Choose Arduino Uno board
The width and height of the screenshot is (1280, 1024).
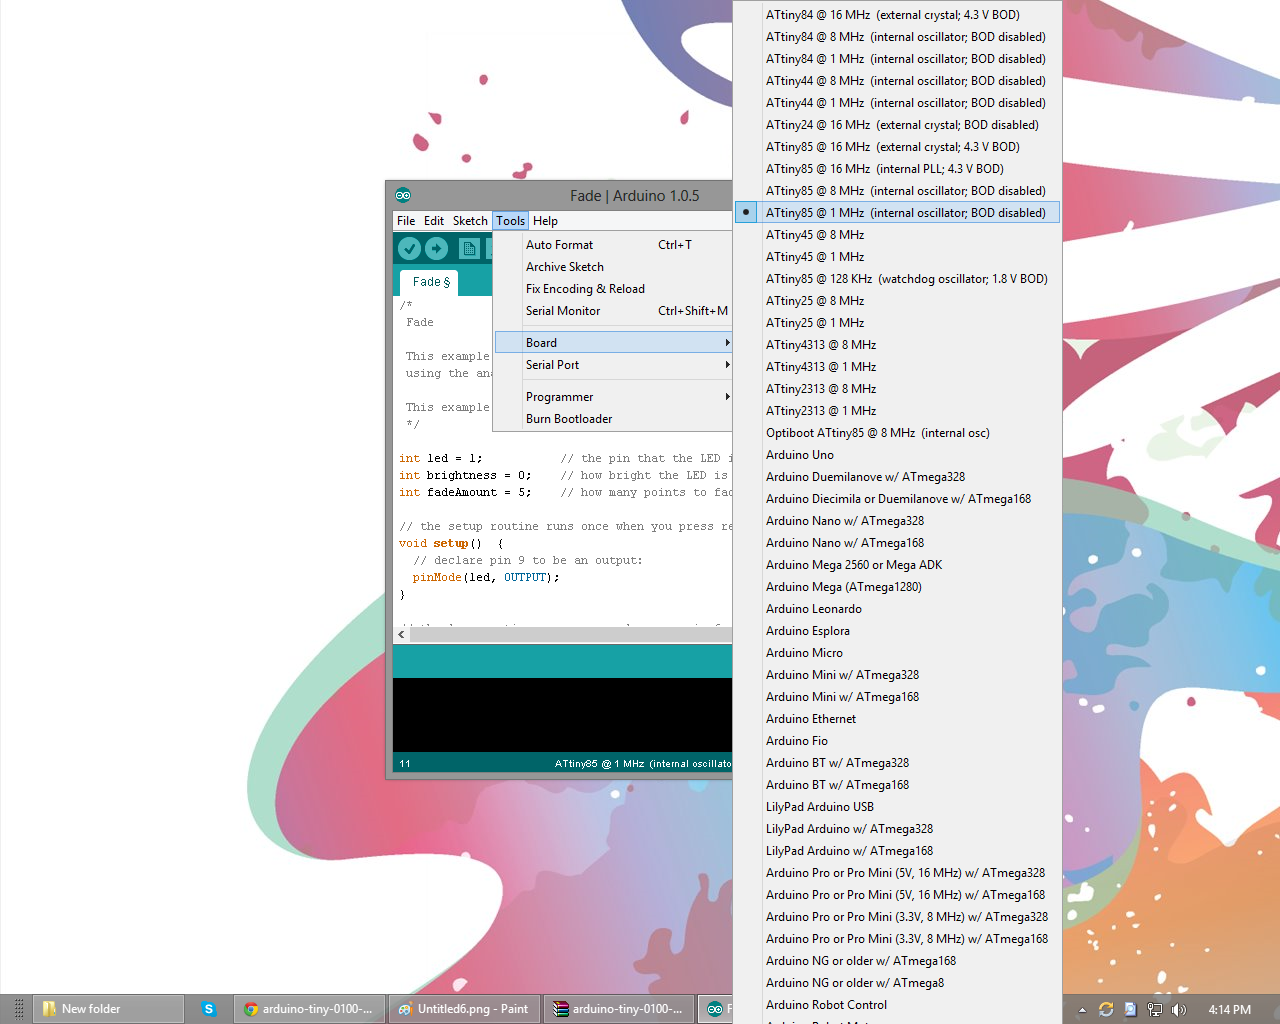pyautogui.click(x=897, y=455)
